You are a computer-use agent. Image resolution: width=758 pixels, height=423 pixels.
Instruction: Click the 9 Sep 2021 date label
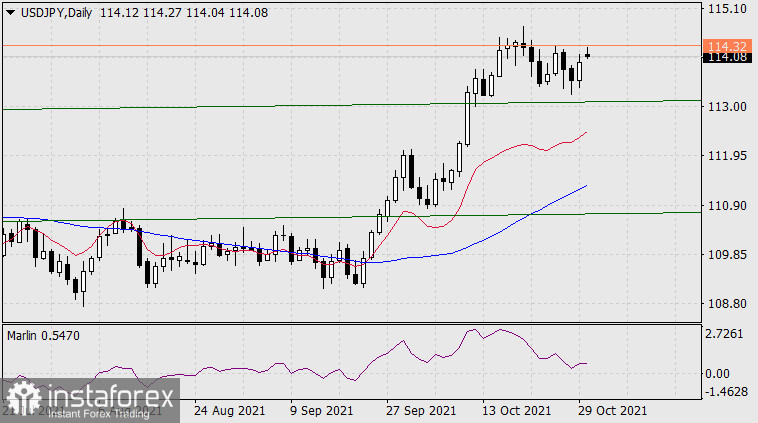coord(321,411)
